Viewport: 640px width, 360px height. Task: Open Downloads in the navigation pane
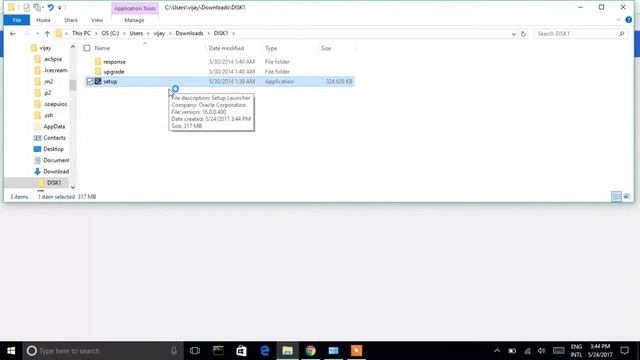point(56,171)
